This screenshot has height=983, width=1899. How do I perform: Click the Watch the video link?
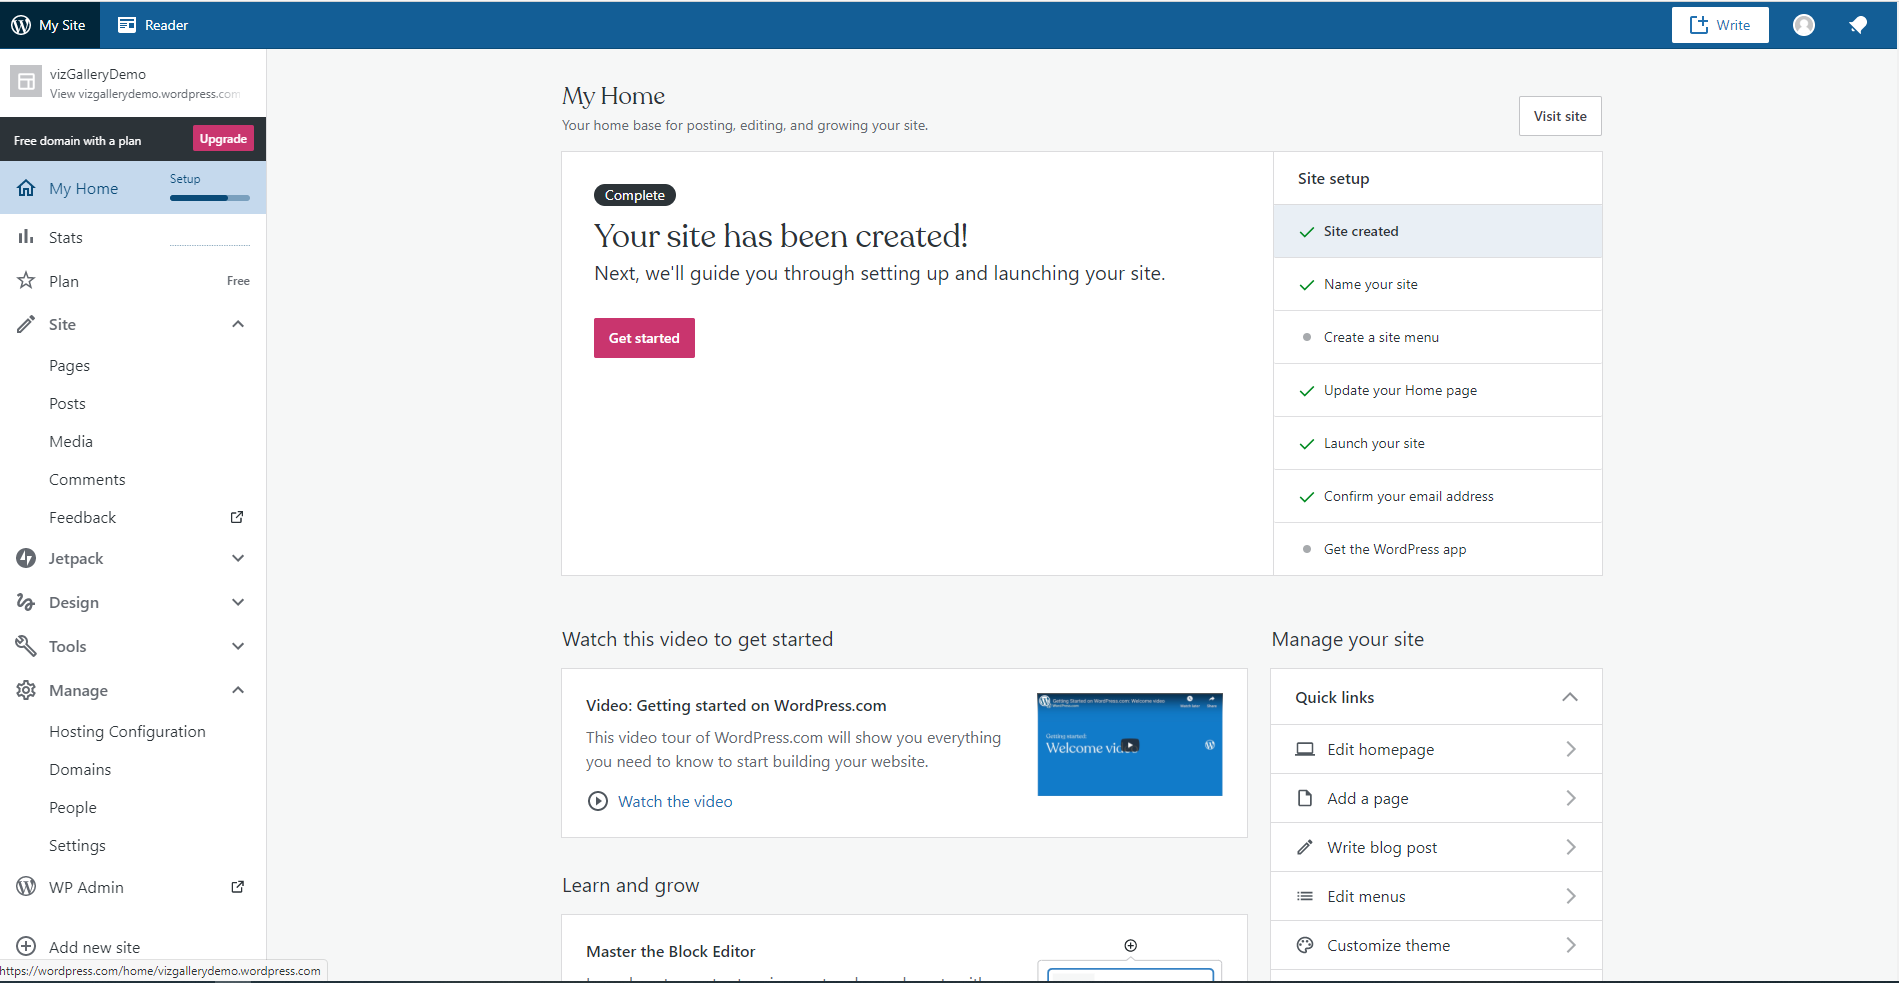tap(675, 801)
